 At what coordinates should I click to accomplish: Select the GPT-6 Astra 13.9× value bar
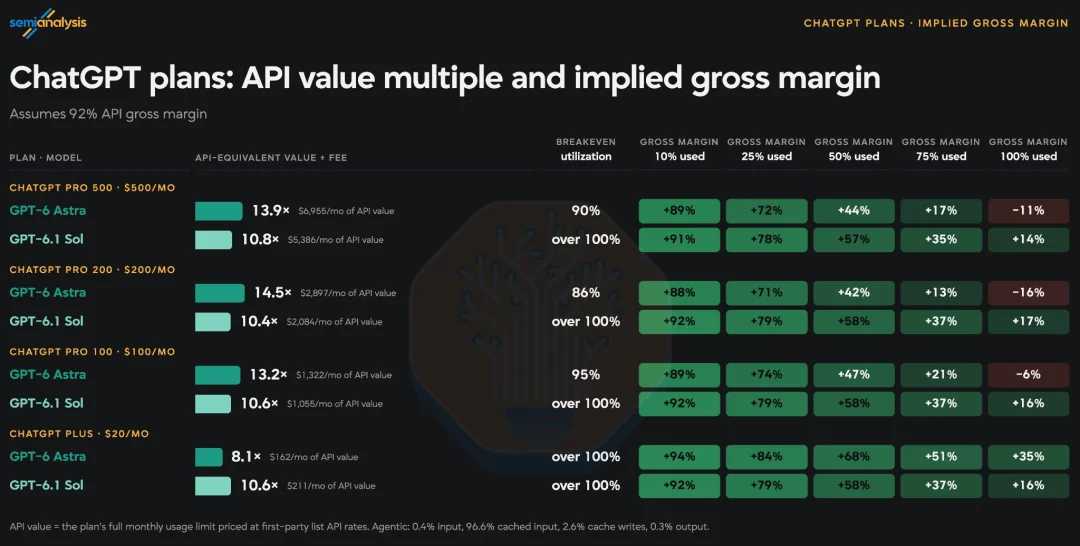pos(218,211)
